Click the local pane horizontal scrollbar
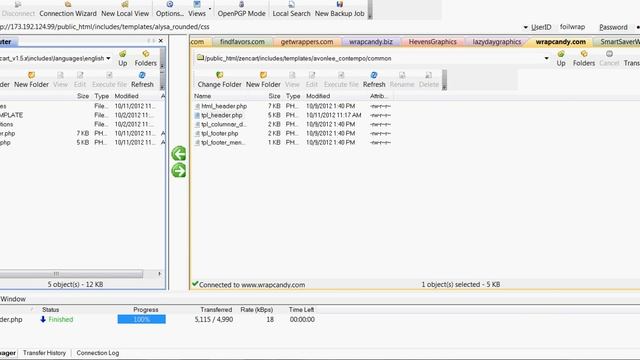 click(x=71, y=273)
